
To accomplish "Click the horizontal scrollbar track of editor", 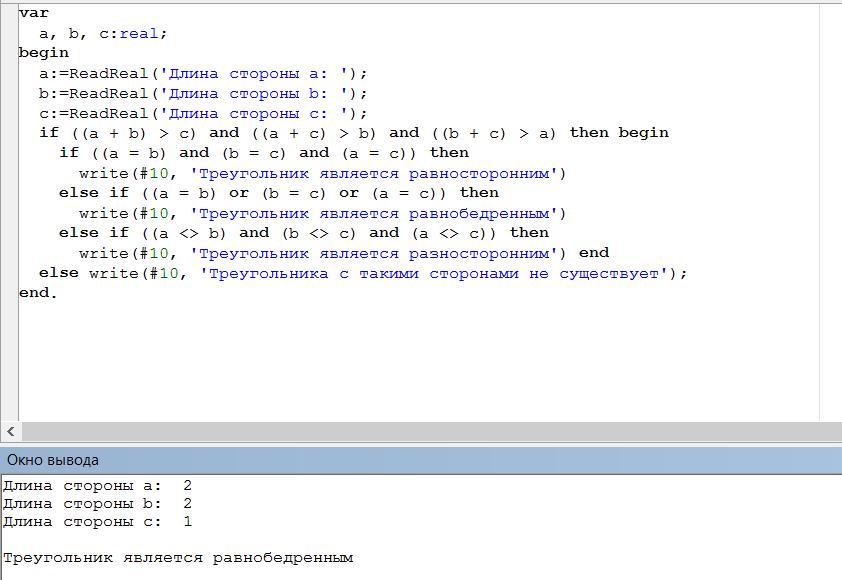I will click(x=432, y=431).
